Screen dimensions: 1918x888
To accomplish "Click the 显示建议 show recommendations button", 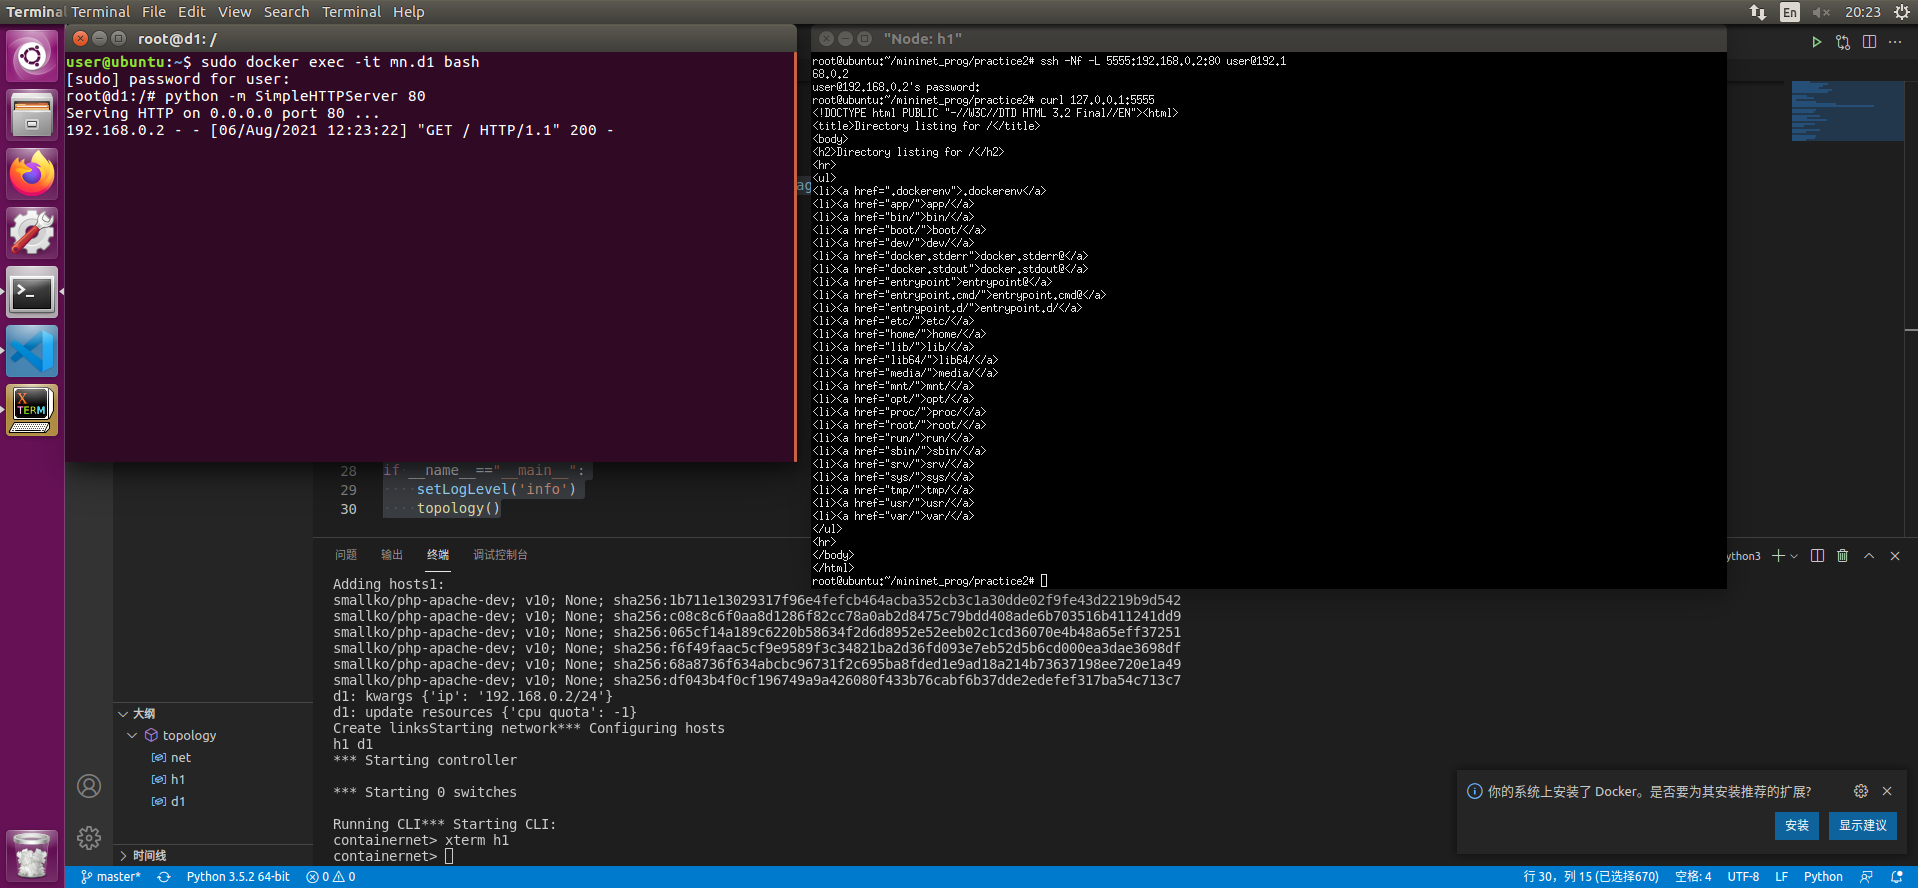I will 1862,825.
